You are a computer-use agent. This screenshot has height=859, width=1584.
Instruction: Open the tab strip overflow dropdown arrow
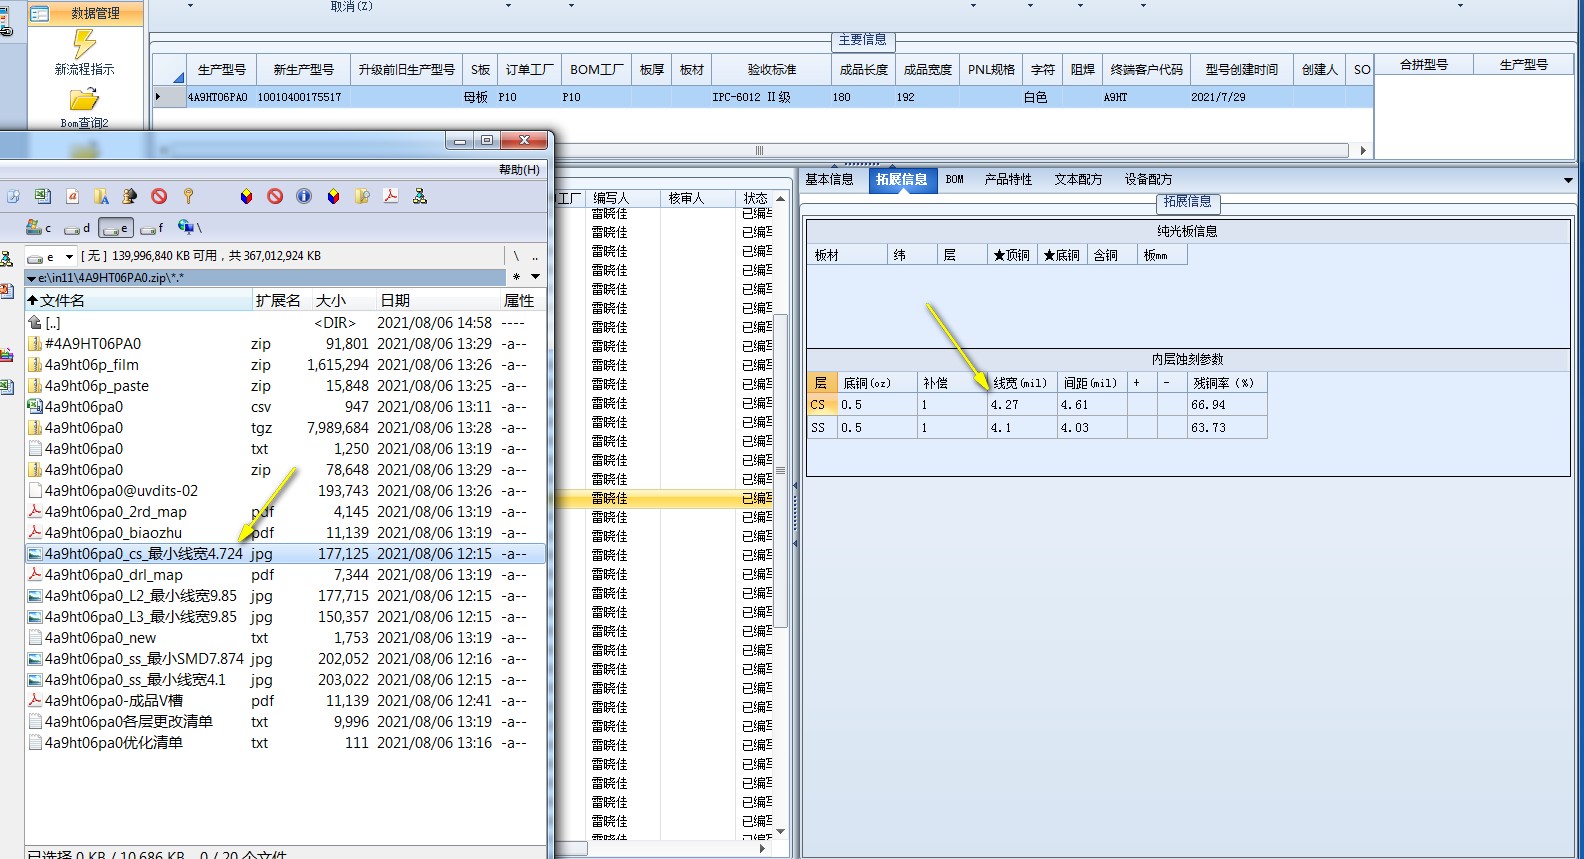(x=1567, y=180)
